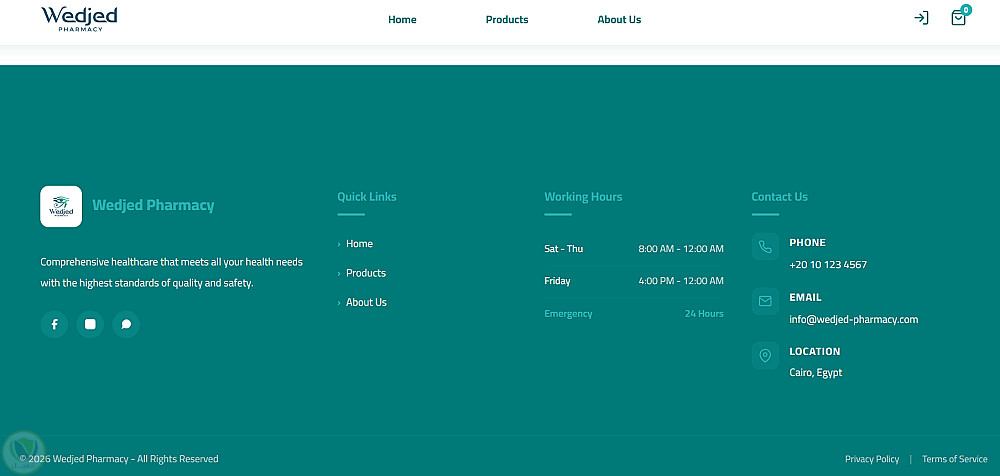
Task: Click the info@wedjed-pharmacy.com email address
Action: [853, 320]
